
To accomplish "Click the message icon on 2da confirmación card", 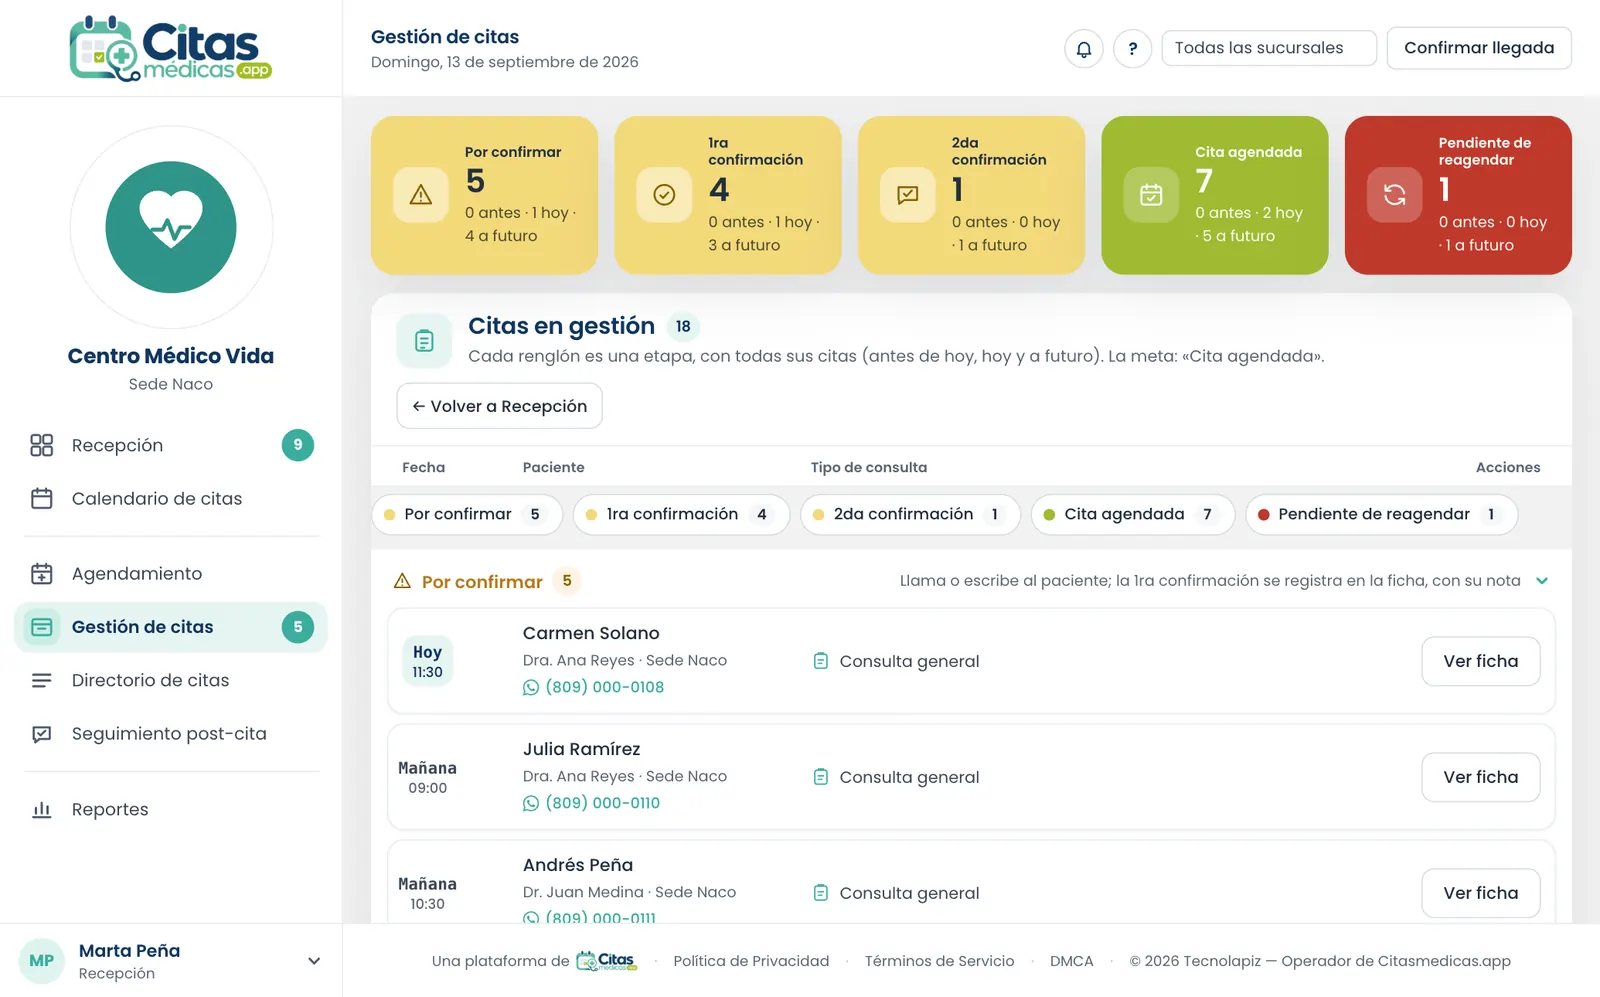I will [908, 195].
